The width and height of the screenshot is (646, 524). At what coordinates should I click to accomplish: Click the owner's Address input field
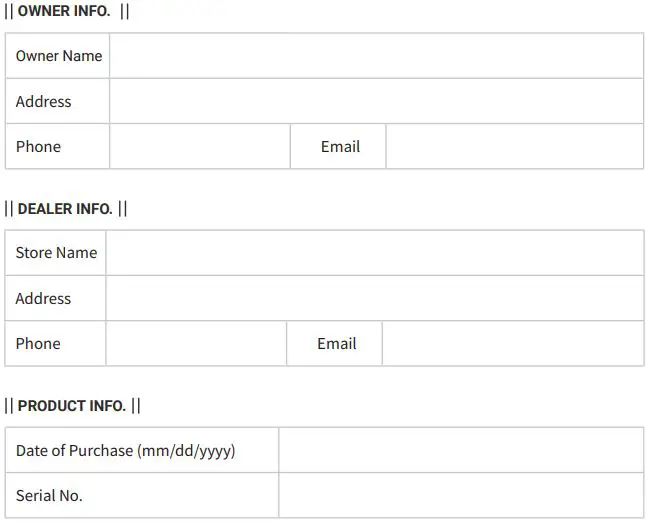376,101
